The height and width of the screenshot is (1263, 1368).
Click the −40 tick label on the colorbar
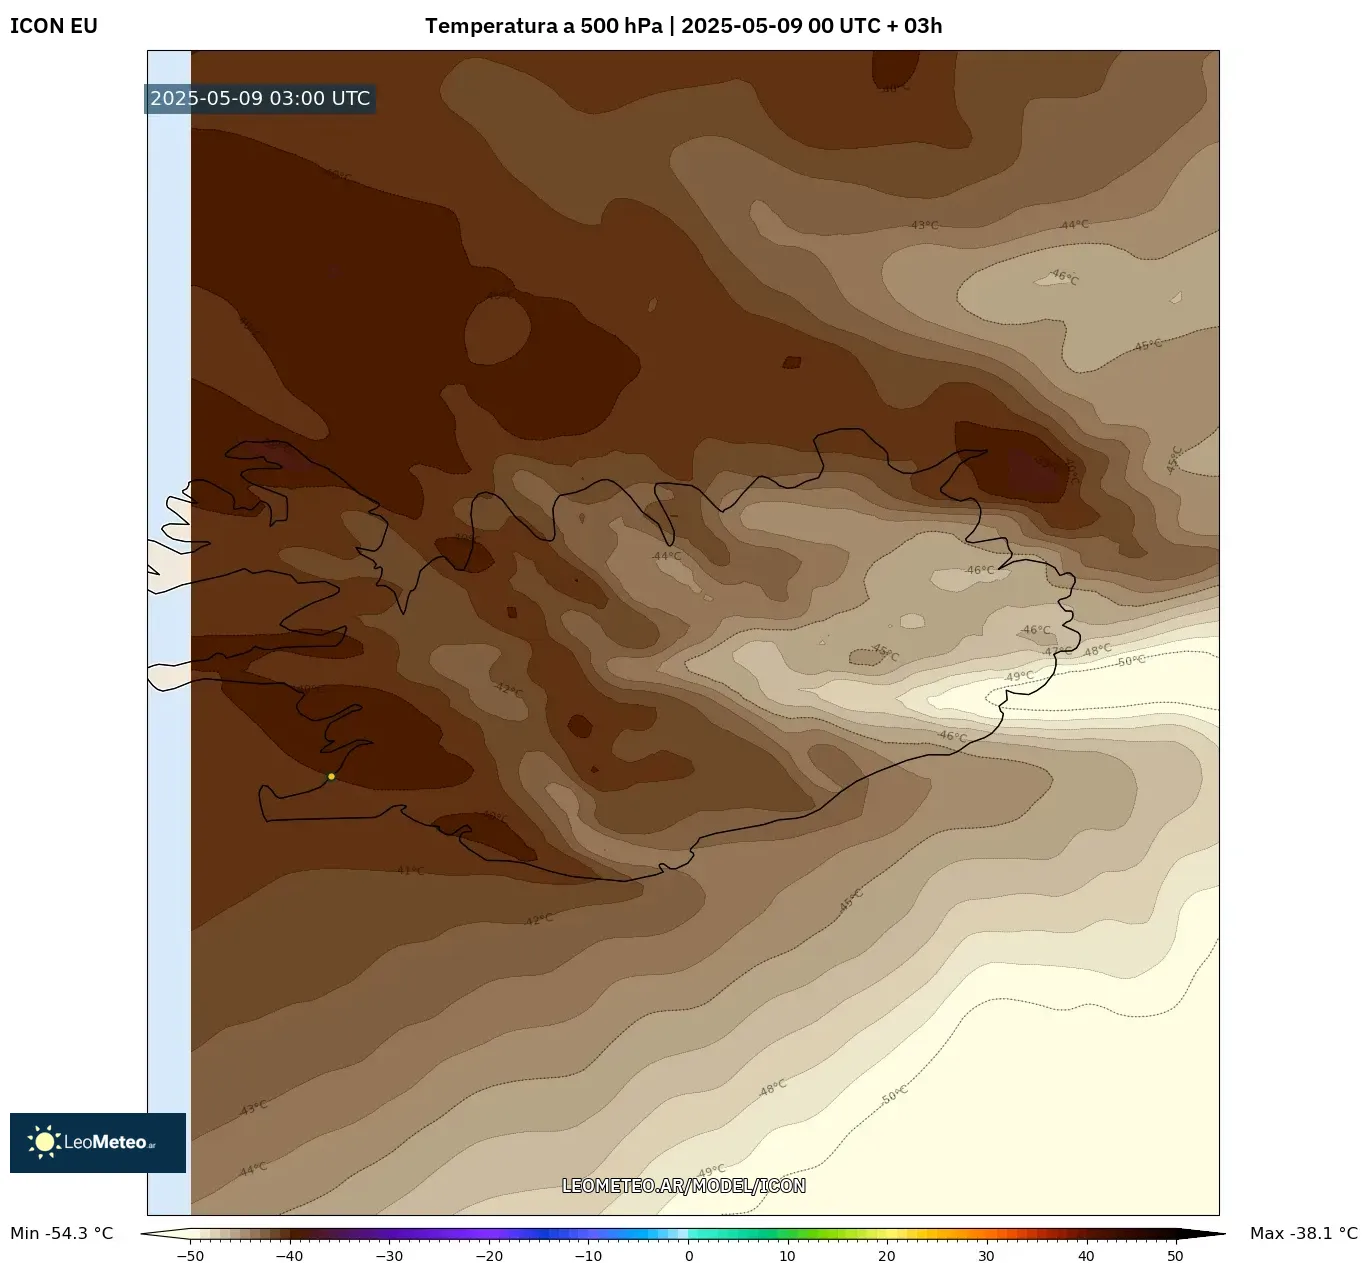point(289,1256)
